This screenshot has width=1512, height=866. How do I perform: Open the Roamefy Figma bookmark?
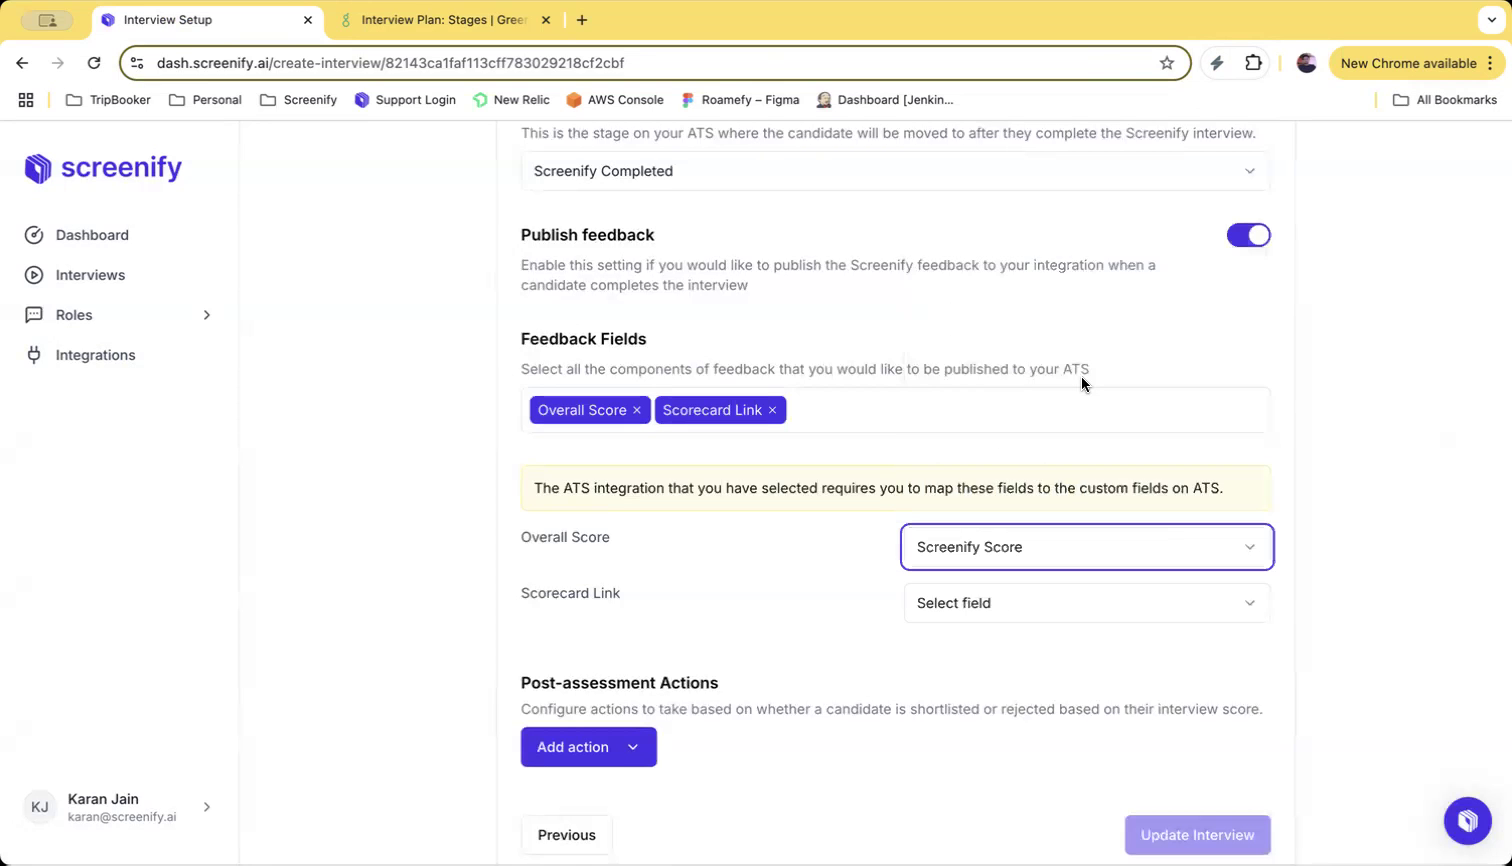[x=740, y=100]
